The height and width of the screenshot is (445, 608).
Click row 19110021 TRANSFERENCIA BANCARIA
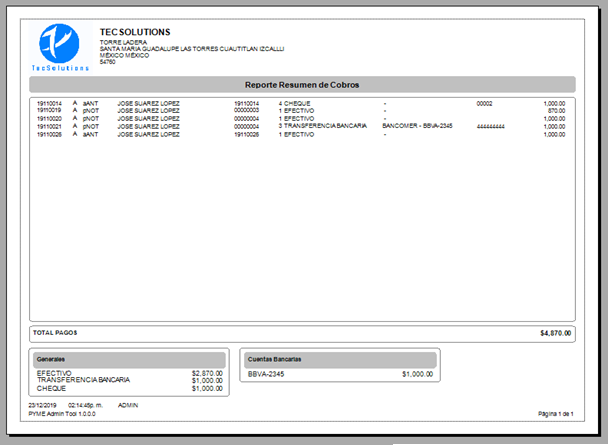300,126
